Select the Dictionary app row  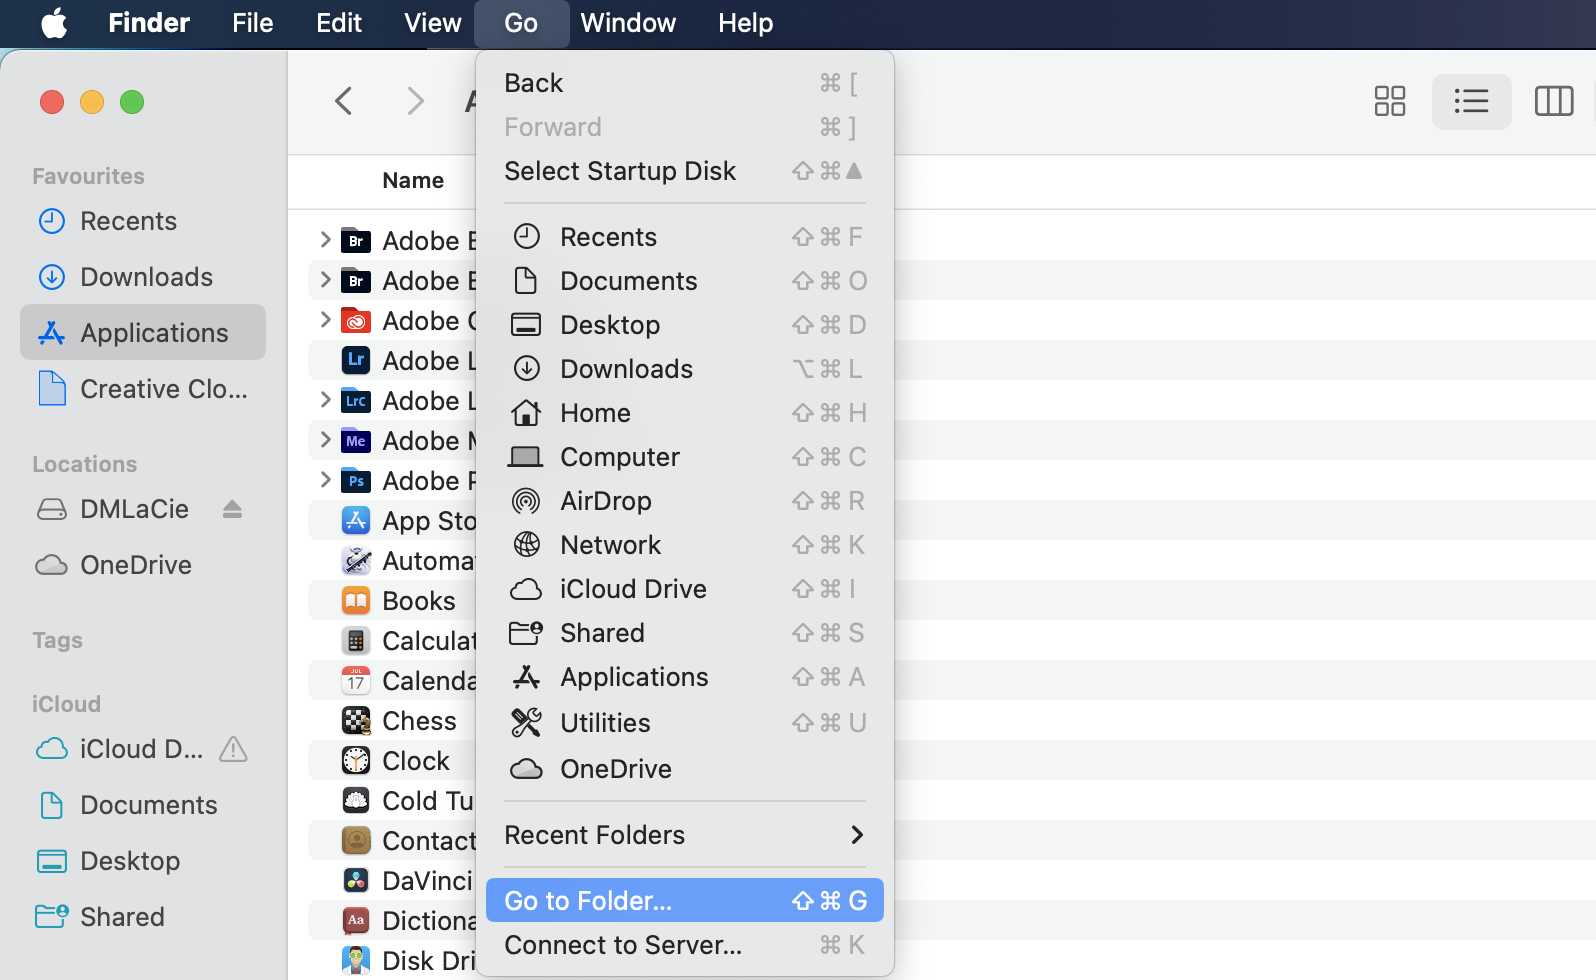392,920
